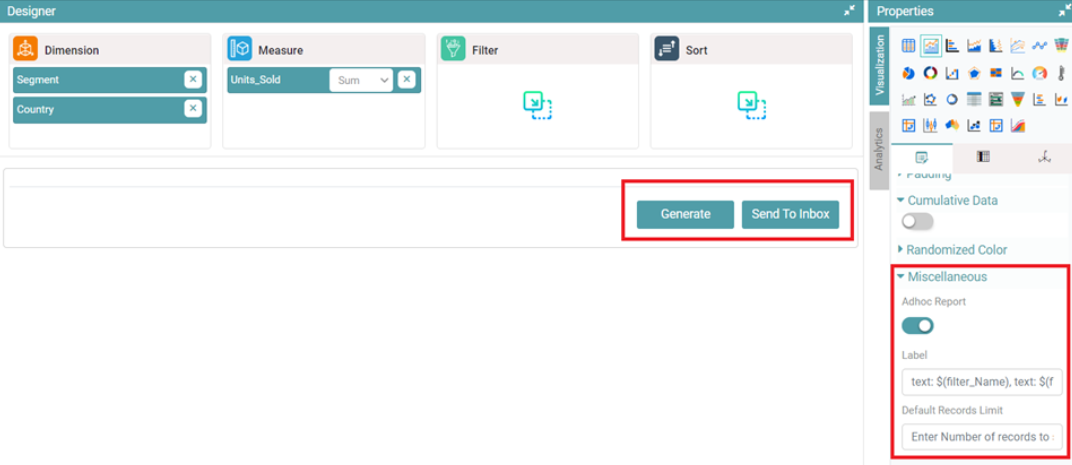Remove the Segment dimension field
The image size is (1072, 465).
click(x=192, y=80)
